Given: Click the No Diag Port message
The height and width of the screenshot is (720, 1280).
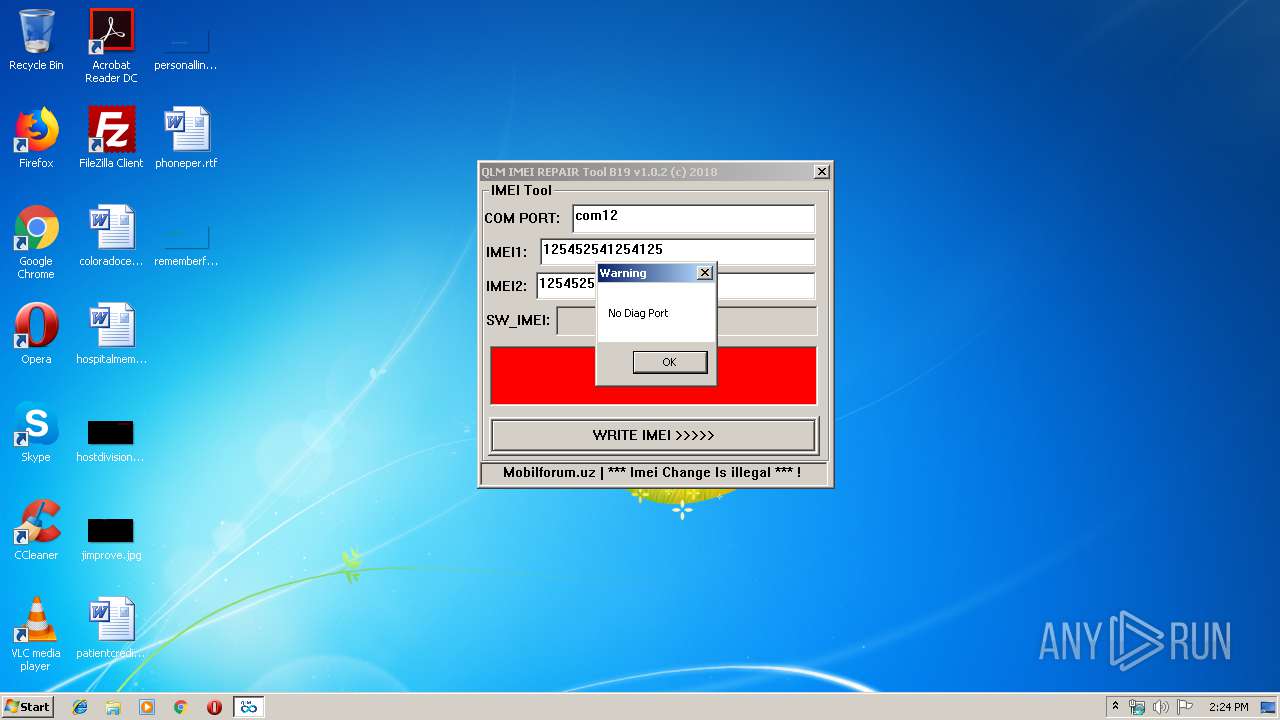Looking at the screenshot, I should pos(638,313).
